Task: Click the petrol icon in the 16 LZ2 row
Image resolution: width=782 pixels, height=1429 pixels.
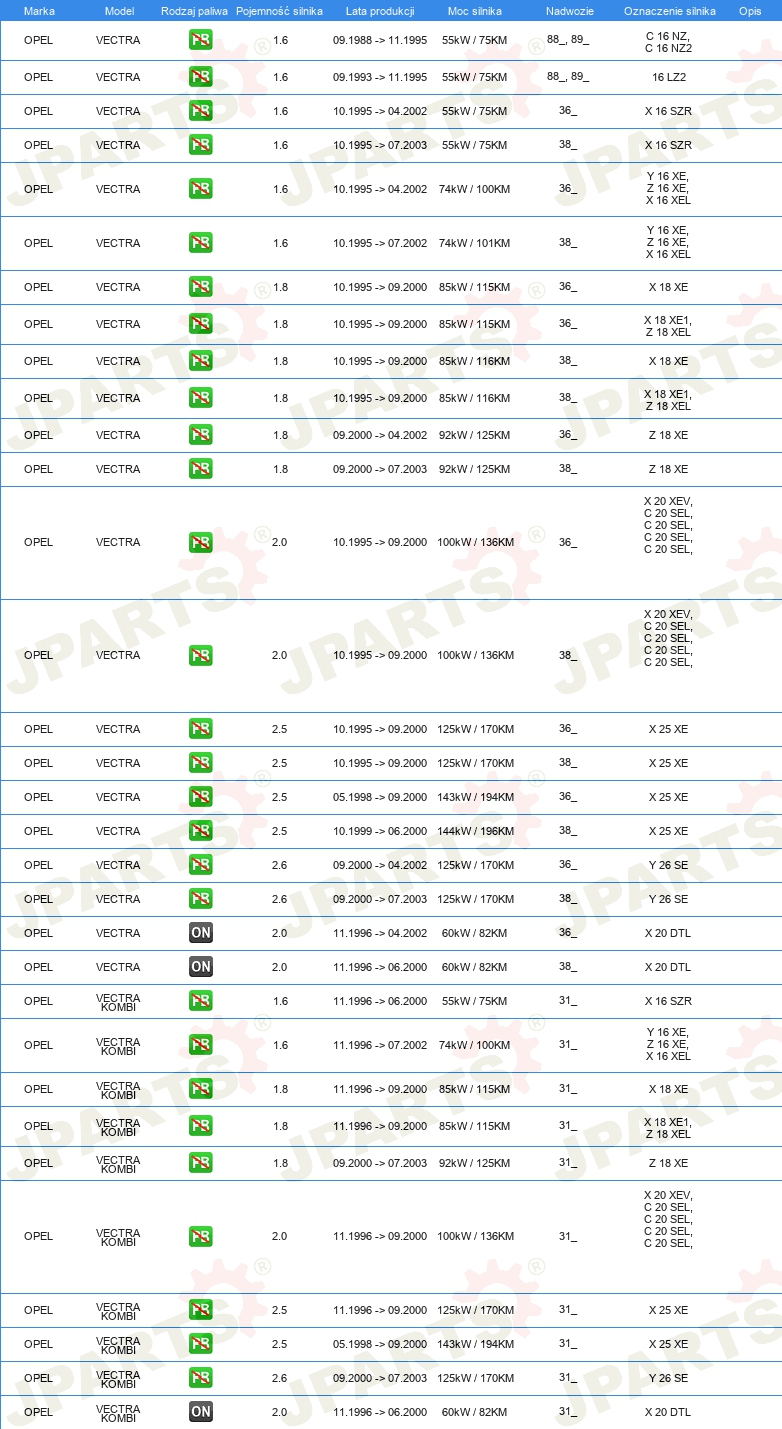Action: coord(201,77)
